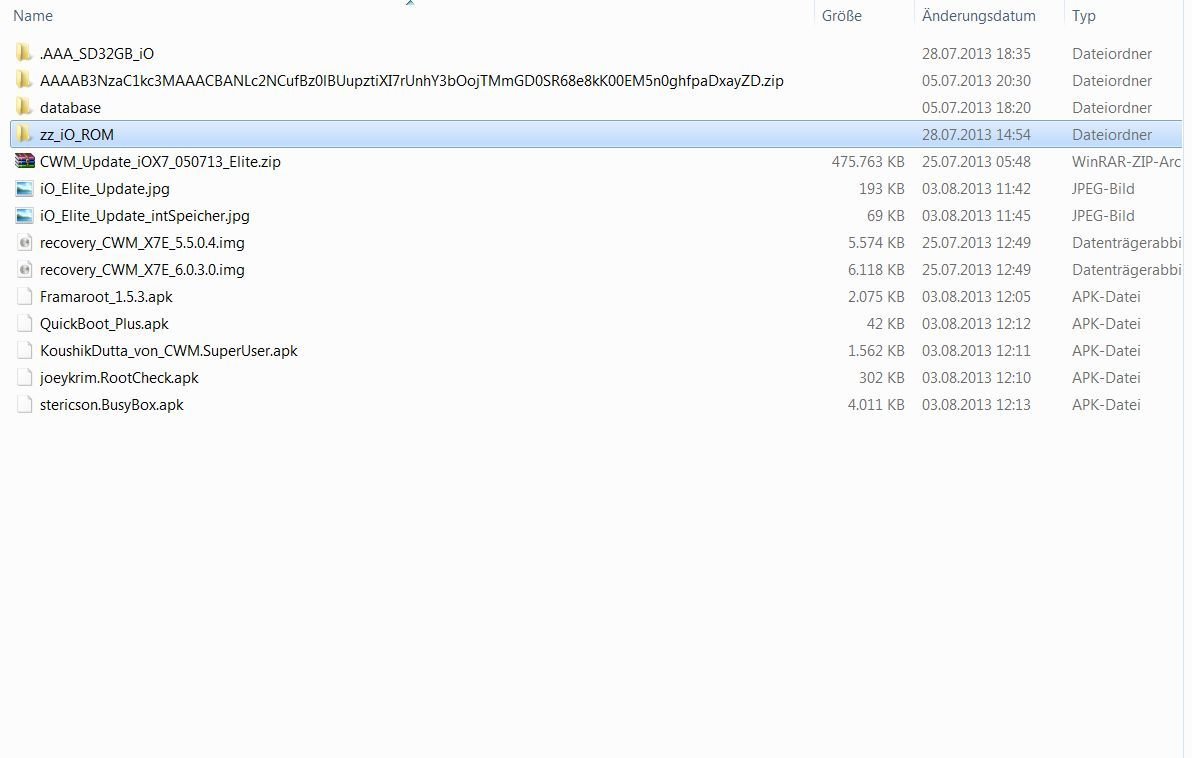Click APK-Datei type of Framaroot_1.5.3.apk
This screenshot has height=758, width=1192.
[x=1106, y=297]
